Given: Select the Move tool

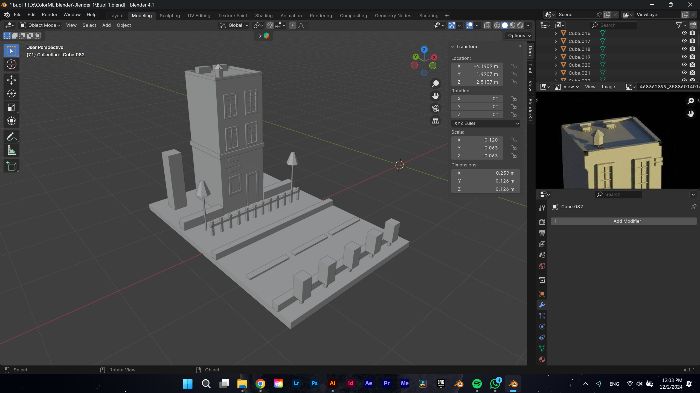Looking at the screenshot, I should click(x=12, y=80).
